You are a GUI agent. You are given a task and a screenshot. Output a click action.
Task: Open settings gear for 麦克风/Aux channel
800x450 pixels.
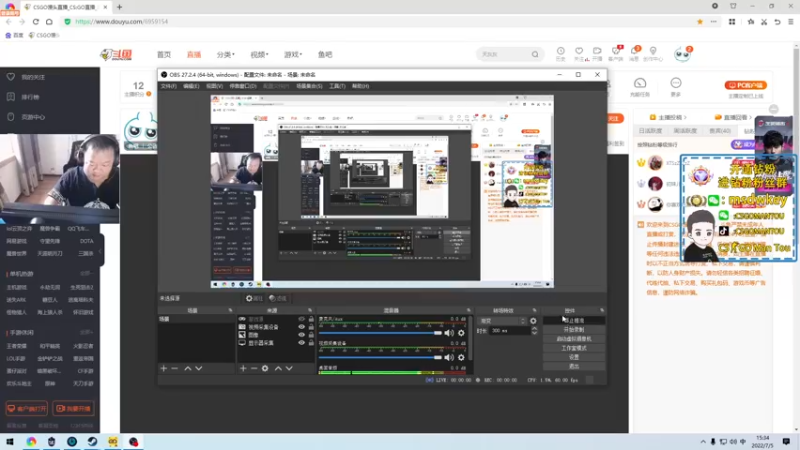[461, 333]
